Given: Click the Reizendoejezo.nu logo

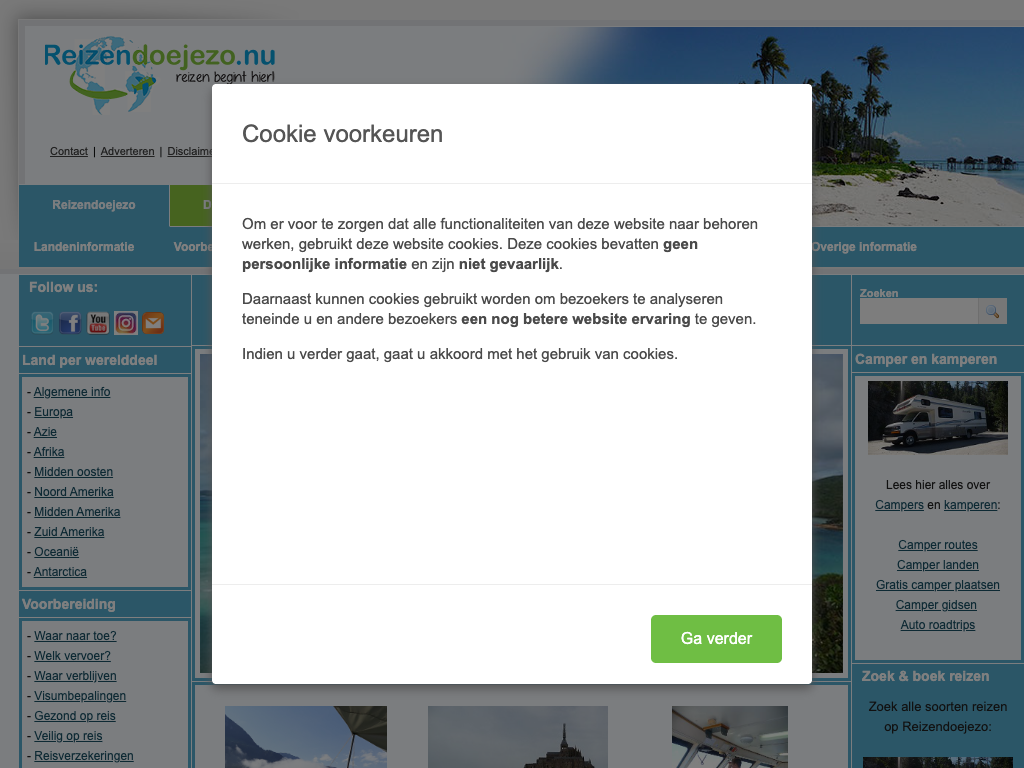Looking at the screenshot, I should 160,76.
